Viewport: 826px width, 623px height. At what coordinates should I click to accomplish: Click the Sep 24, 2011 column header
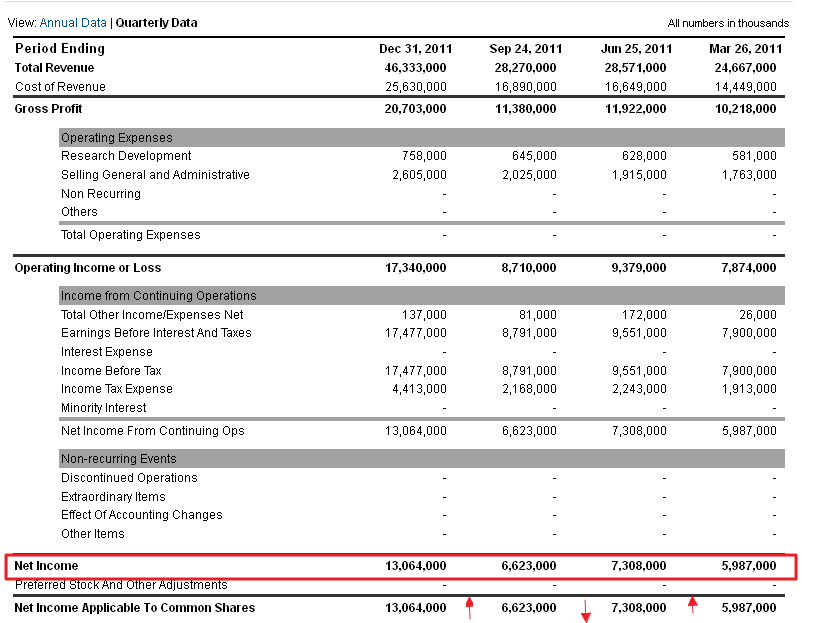coord(525,49)
